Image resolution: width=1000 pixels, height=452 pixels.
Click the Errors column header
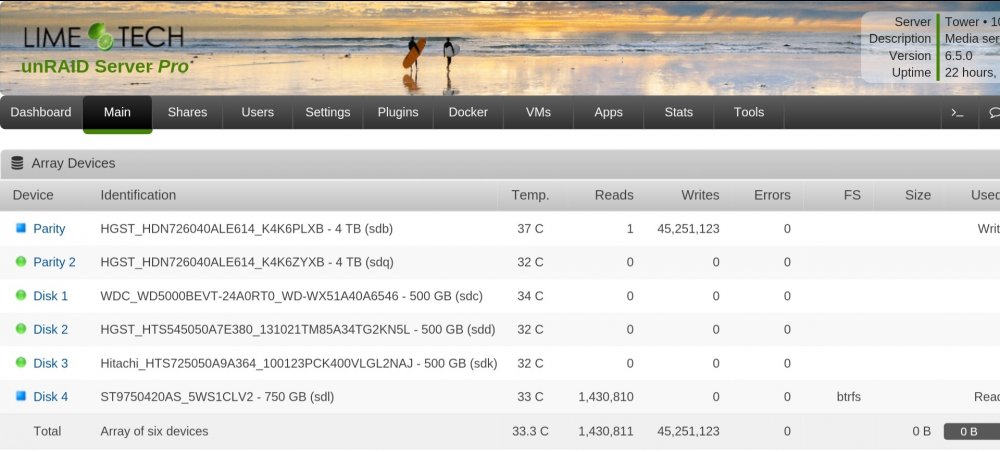click(x=772, y=195)
